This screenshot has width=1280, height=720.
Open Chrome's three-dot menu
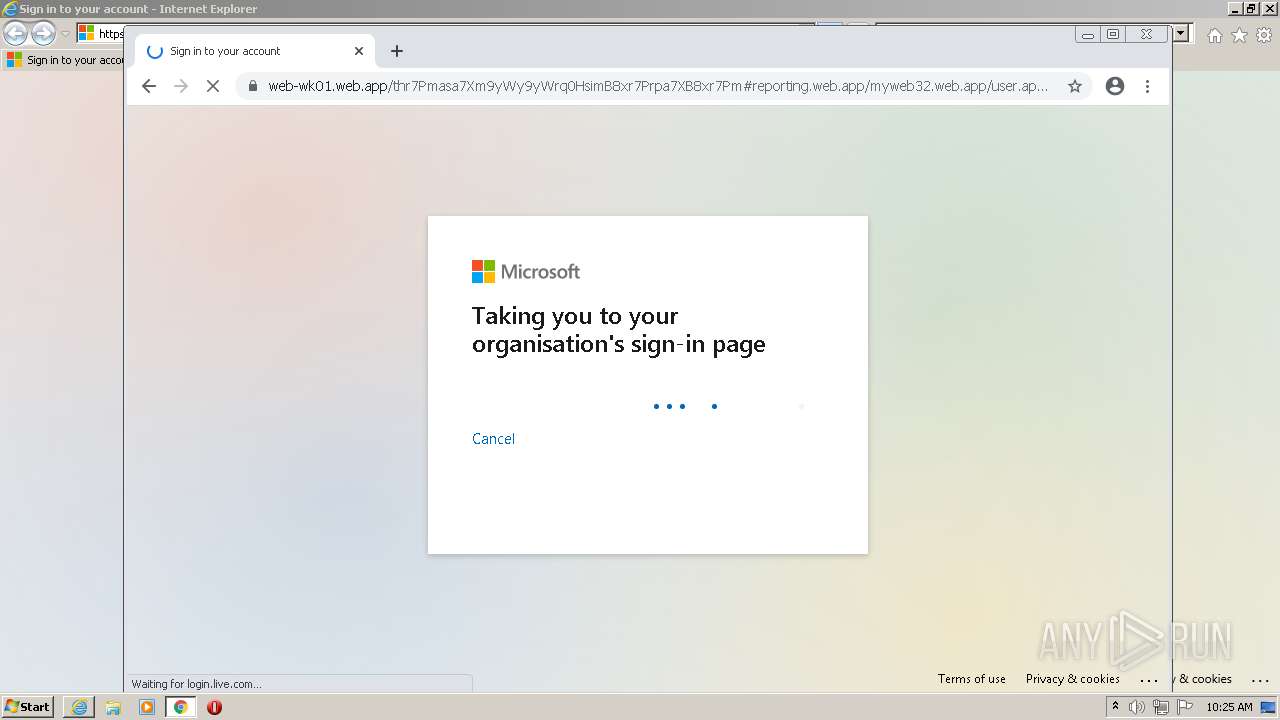[1147, 86]
